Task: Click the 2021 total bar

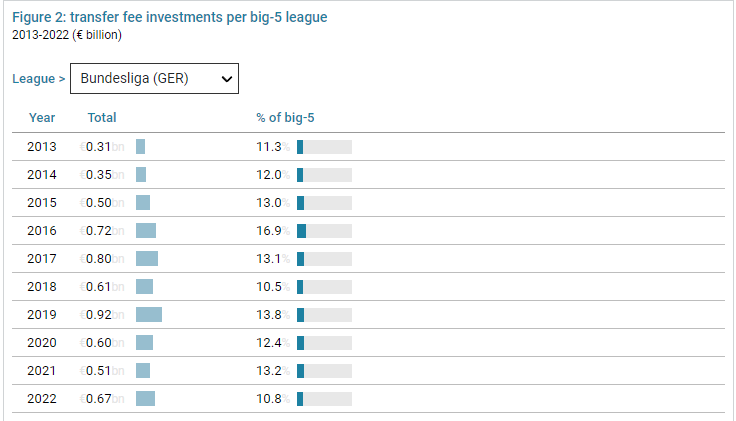Action: pyautogui.click(x=143, y=371)
